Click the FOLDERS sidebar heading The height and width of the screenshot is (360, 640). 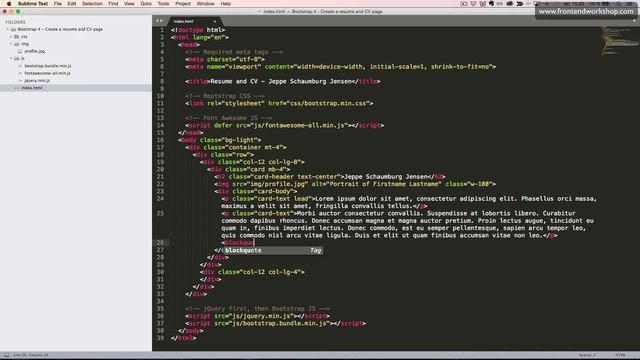click(x=15, y=22)
